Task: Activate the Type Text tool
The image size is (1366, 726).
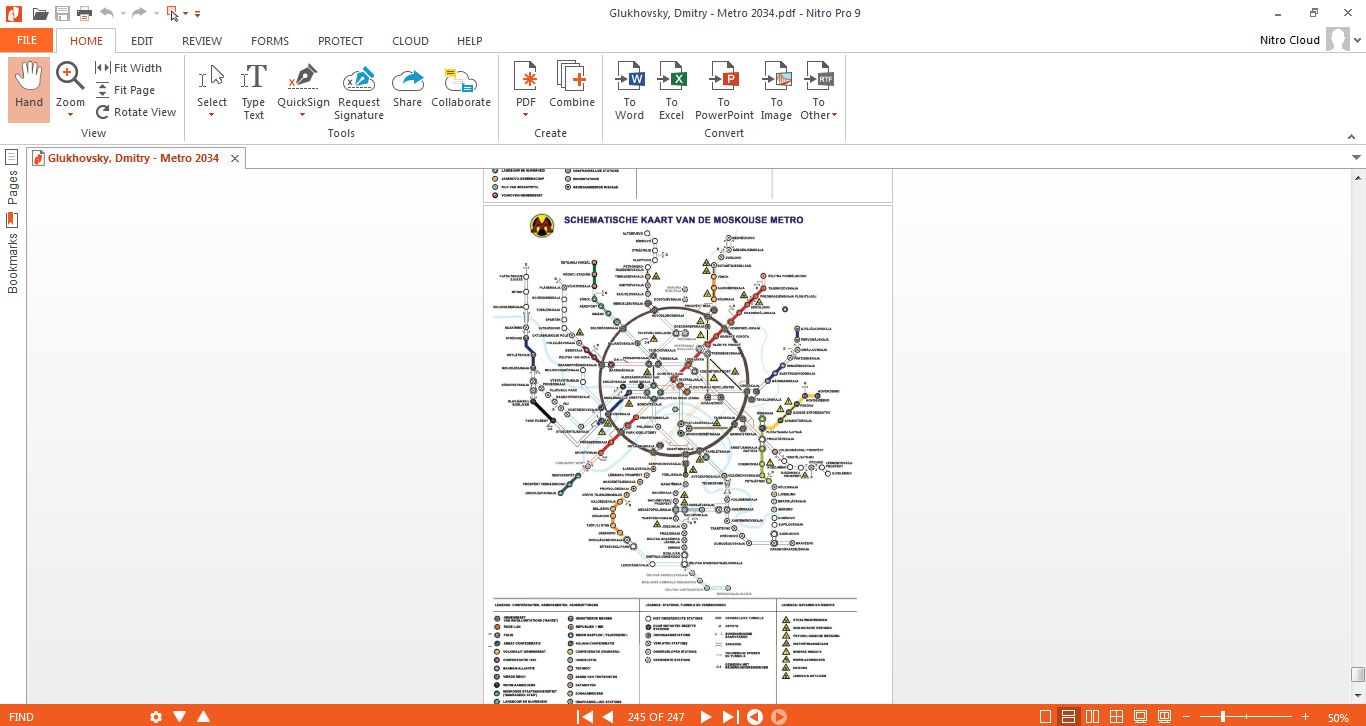Action: point(254,91)
